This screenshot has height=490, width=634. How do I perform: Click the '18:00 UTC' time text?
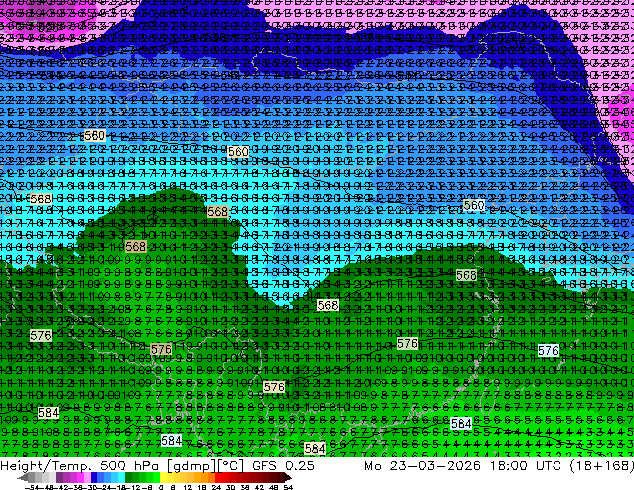pyautogui.click(x=525, y=466)
